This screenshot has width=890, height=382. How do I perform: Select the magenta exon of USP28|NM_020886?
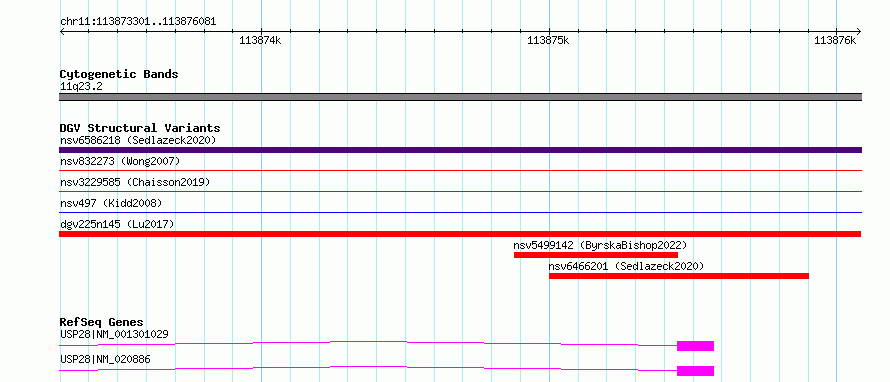[695, 371]
